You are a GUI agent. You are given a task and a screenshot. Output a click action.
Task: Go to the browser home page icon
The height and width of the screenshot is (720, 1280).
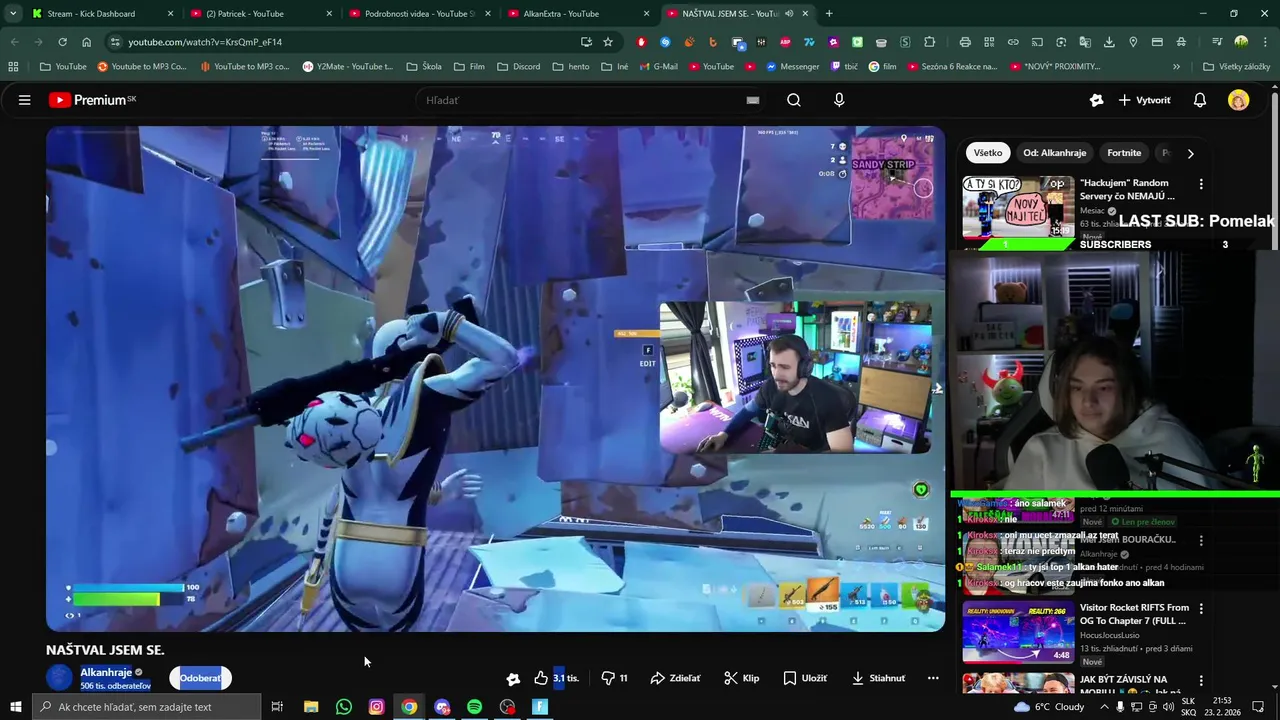[x=87, y=42]
